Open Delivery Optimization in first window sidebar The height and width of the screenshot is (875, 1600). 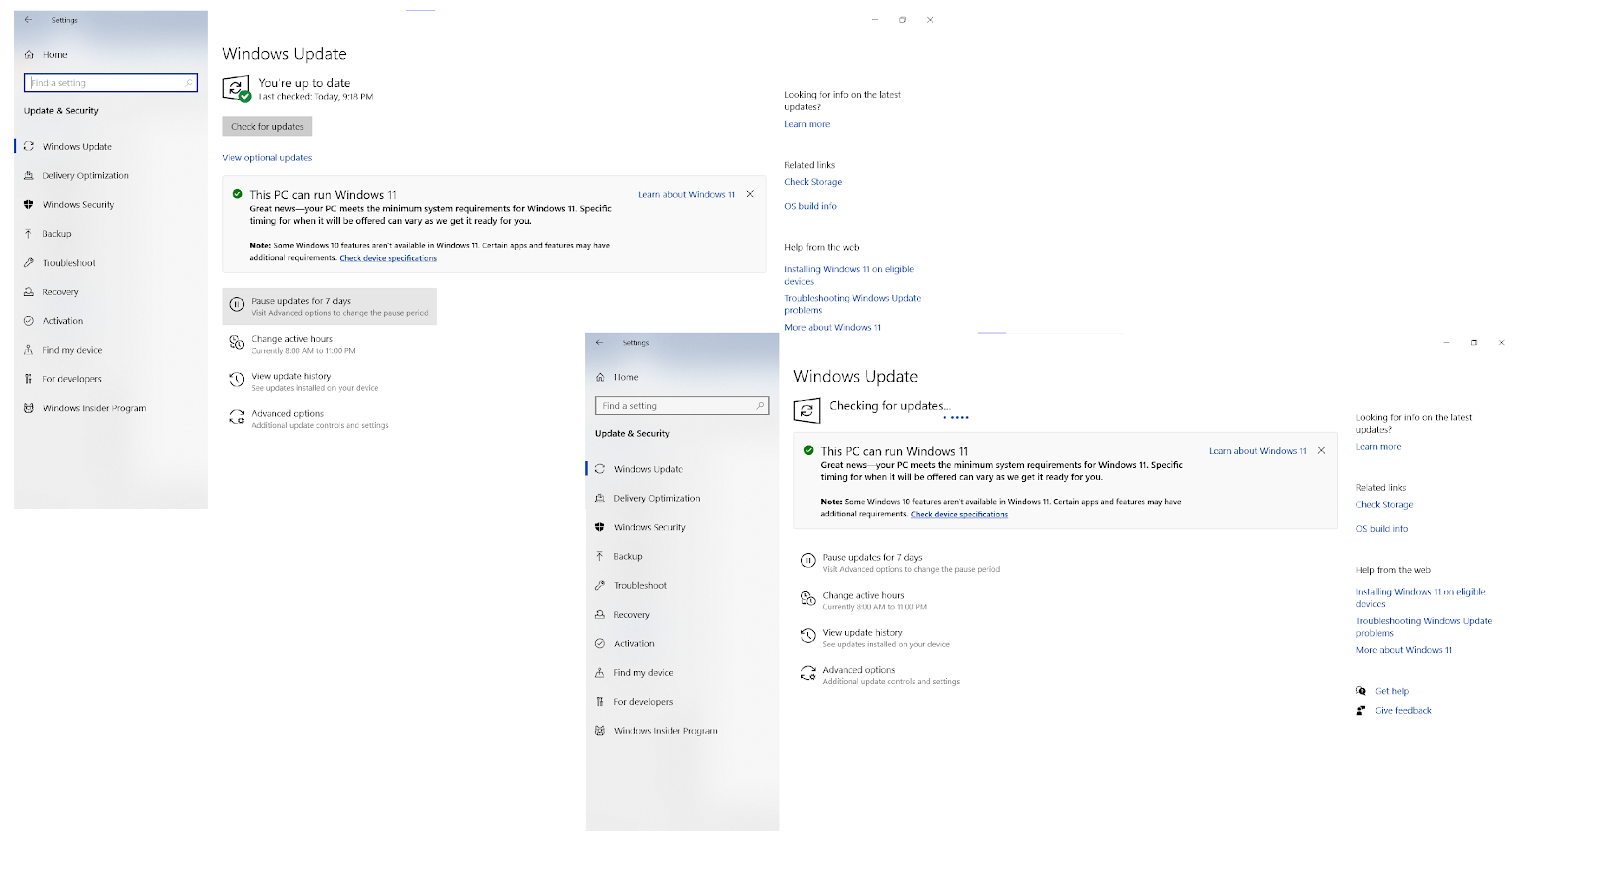[85, 176]
